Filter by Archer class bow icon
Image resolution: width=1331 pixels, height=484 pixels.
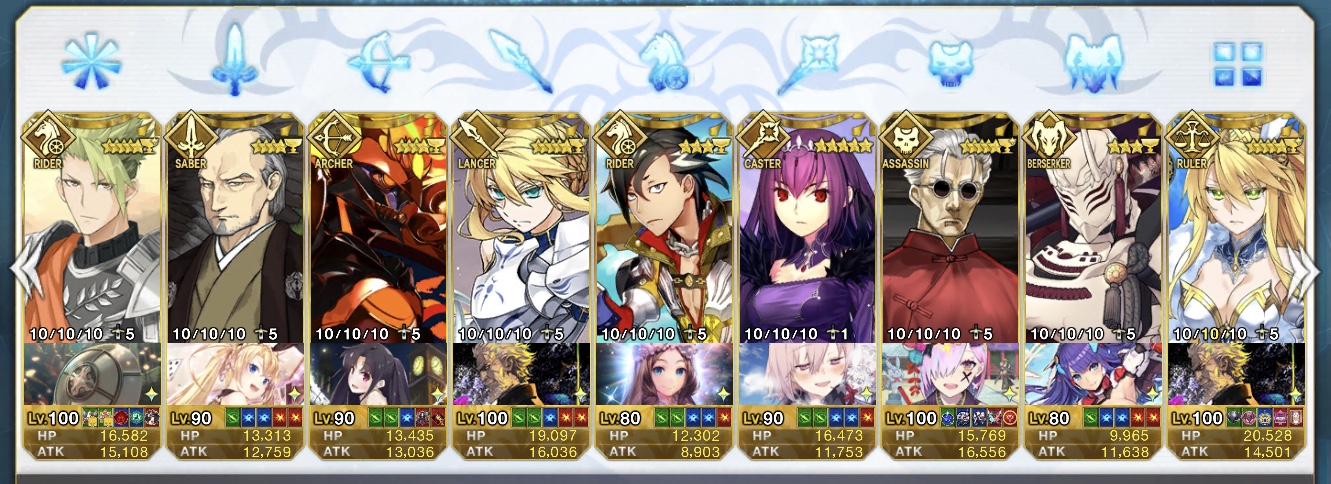coord(377,60)
